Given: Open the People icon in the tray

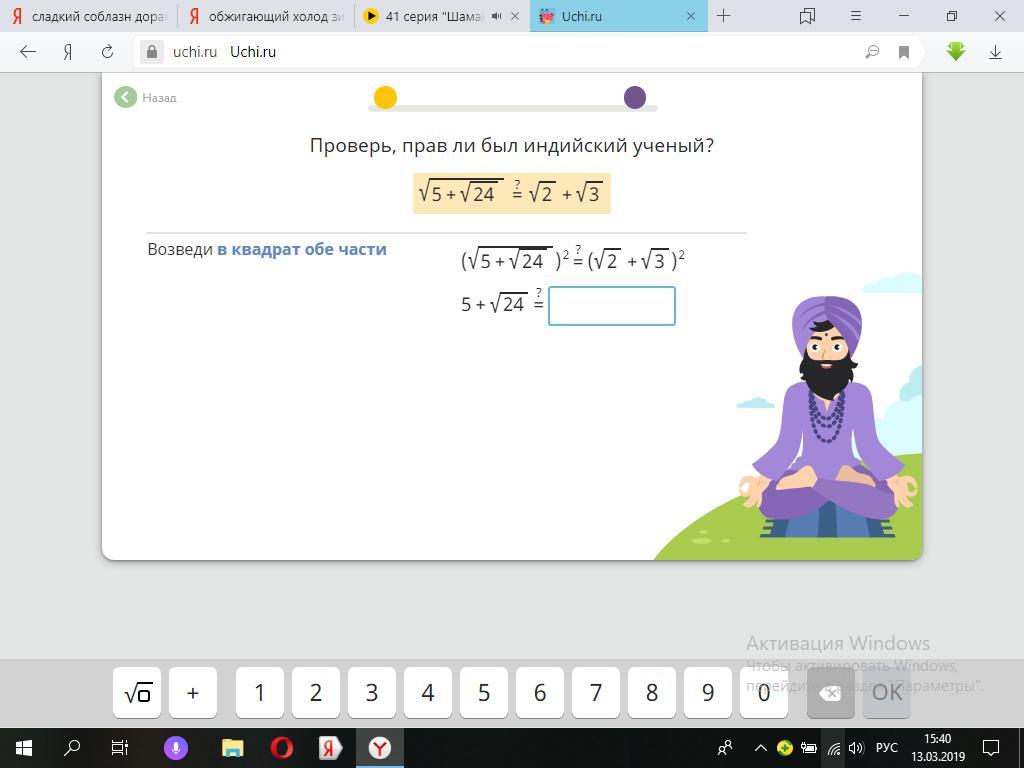Looking at the screenshot, I should click(724, 748).
